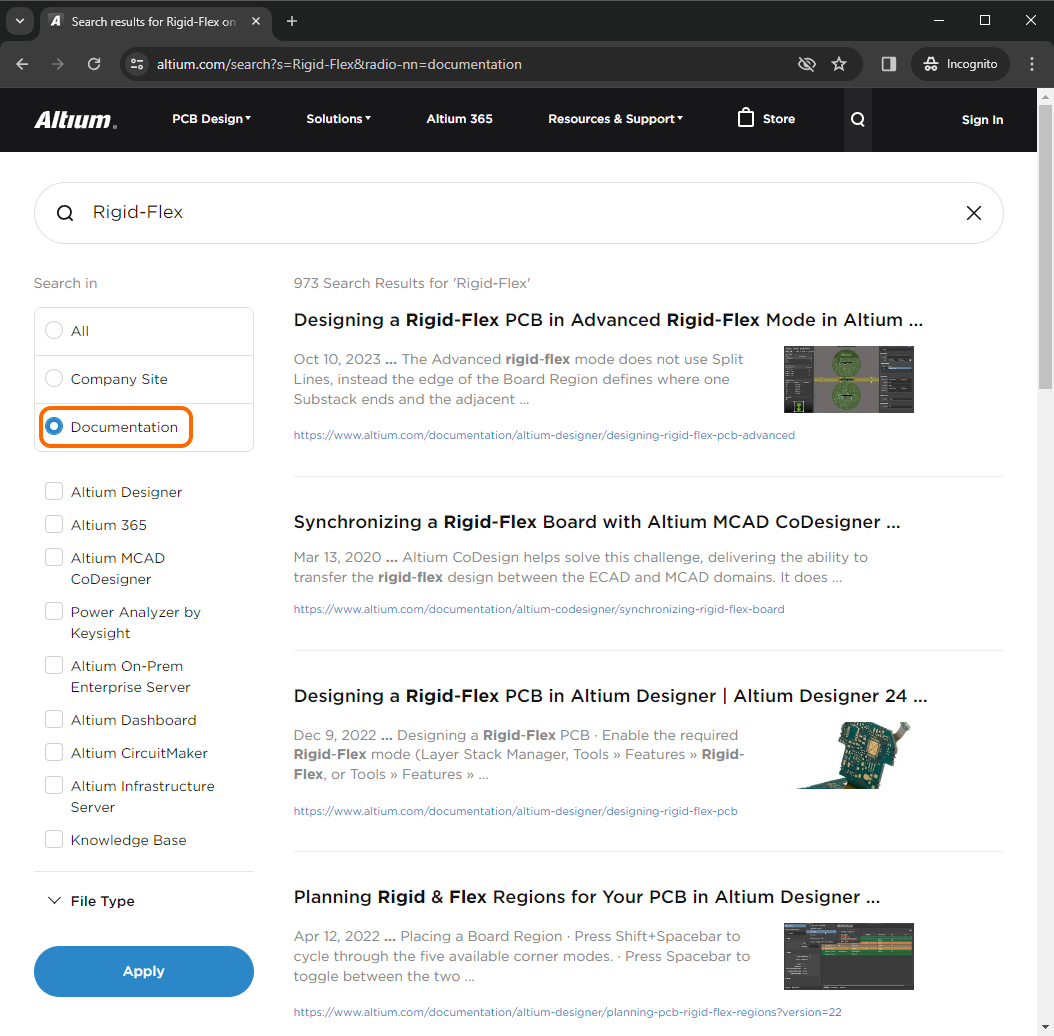Check the Altium MCAD CoDesigner filter

(54, 557)
